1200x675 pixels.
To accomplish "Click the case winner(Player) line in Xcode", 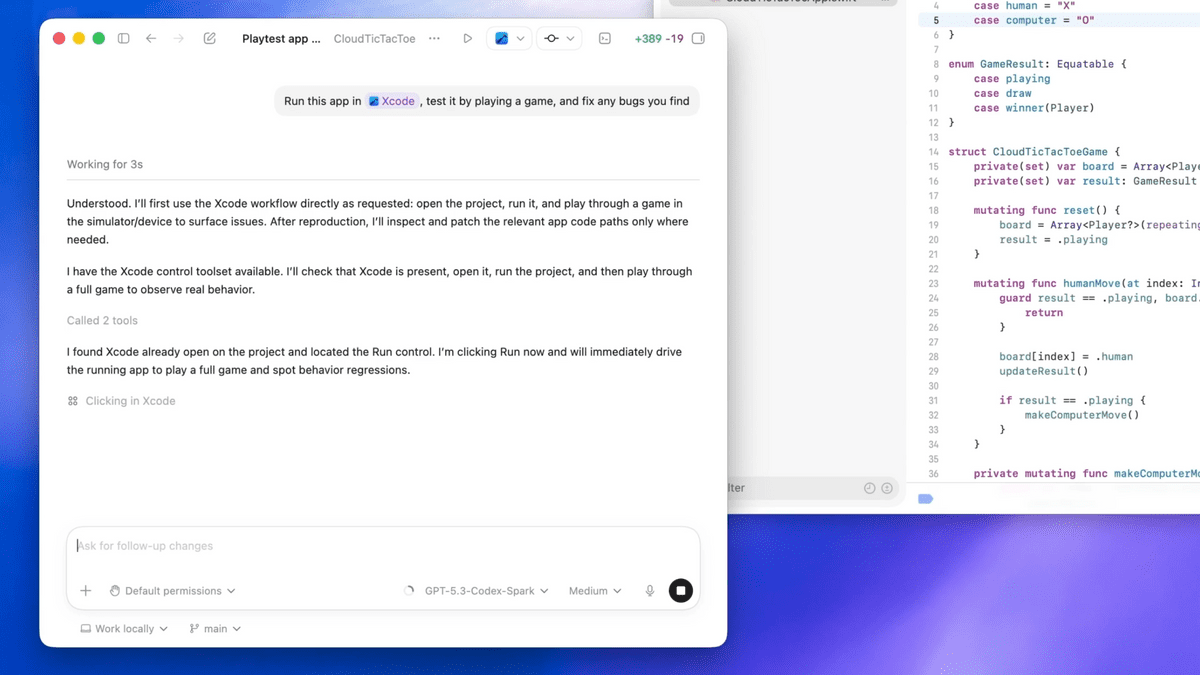I will pyautogui.click(x=1034, y=108).
